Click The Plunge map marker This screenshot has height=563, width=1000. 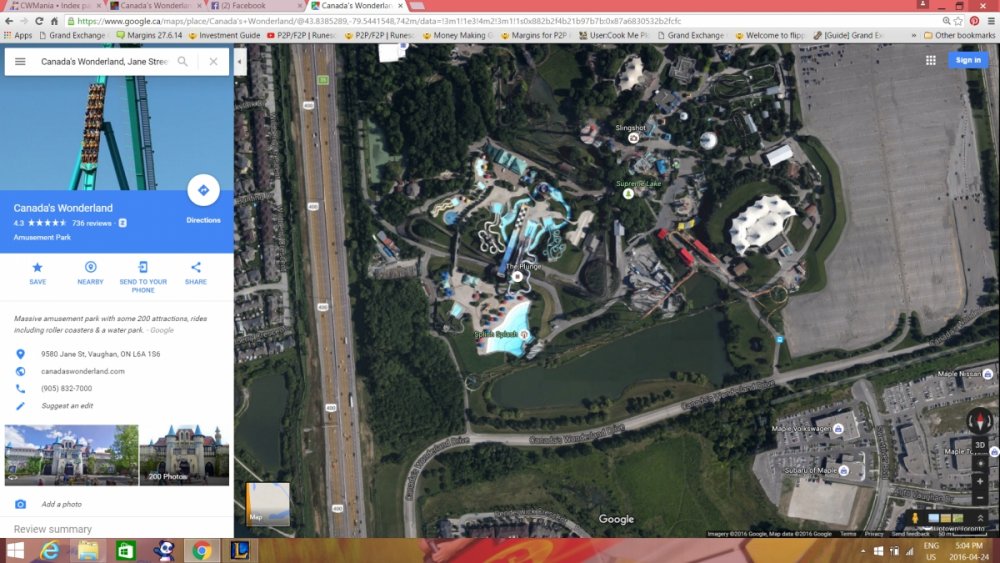(x=517, y=277)
